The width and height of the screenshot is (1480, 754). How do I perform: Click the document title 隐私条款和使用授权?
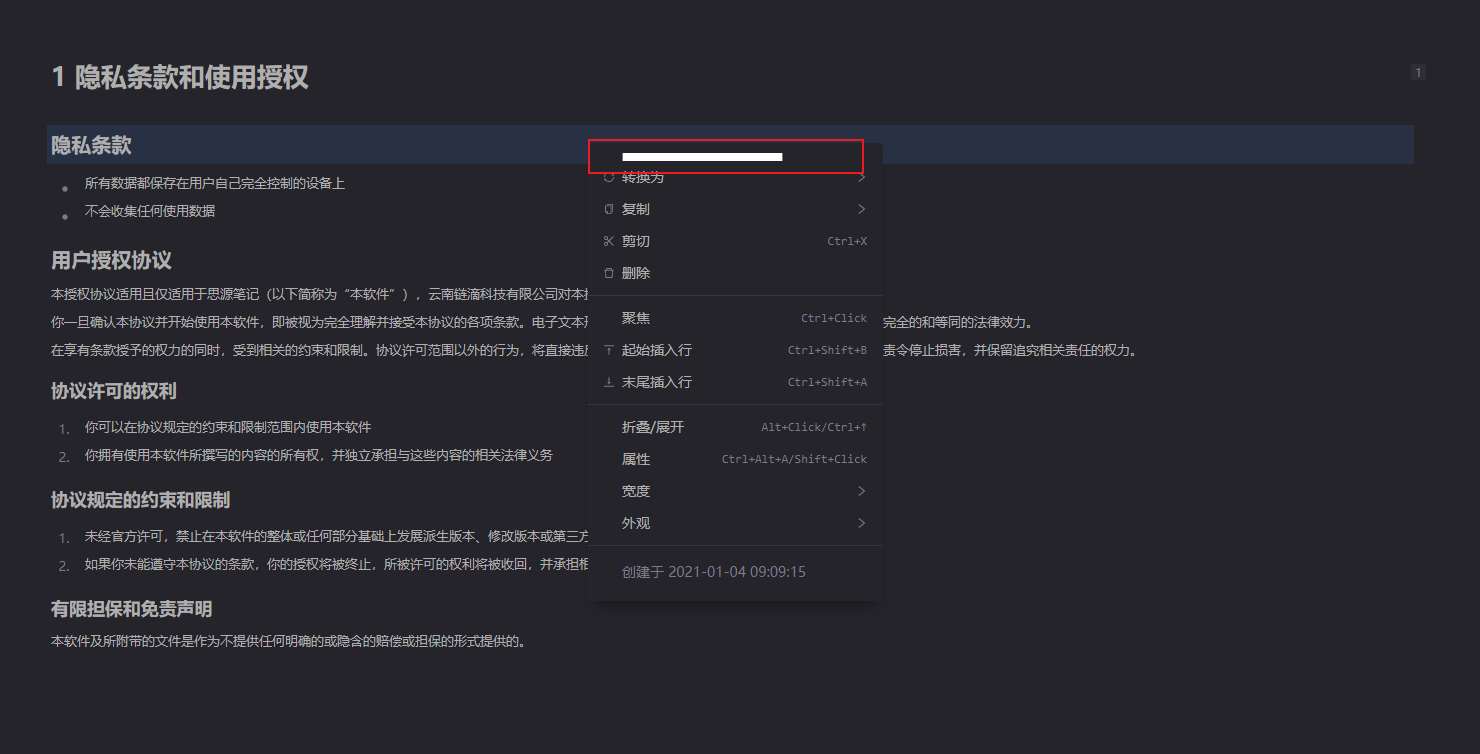tap(191, 77)
